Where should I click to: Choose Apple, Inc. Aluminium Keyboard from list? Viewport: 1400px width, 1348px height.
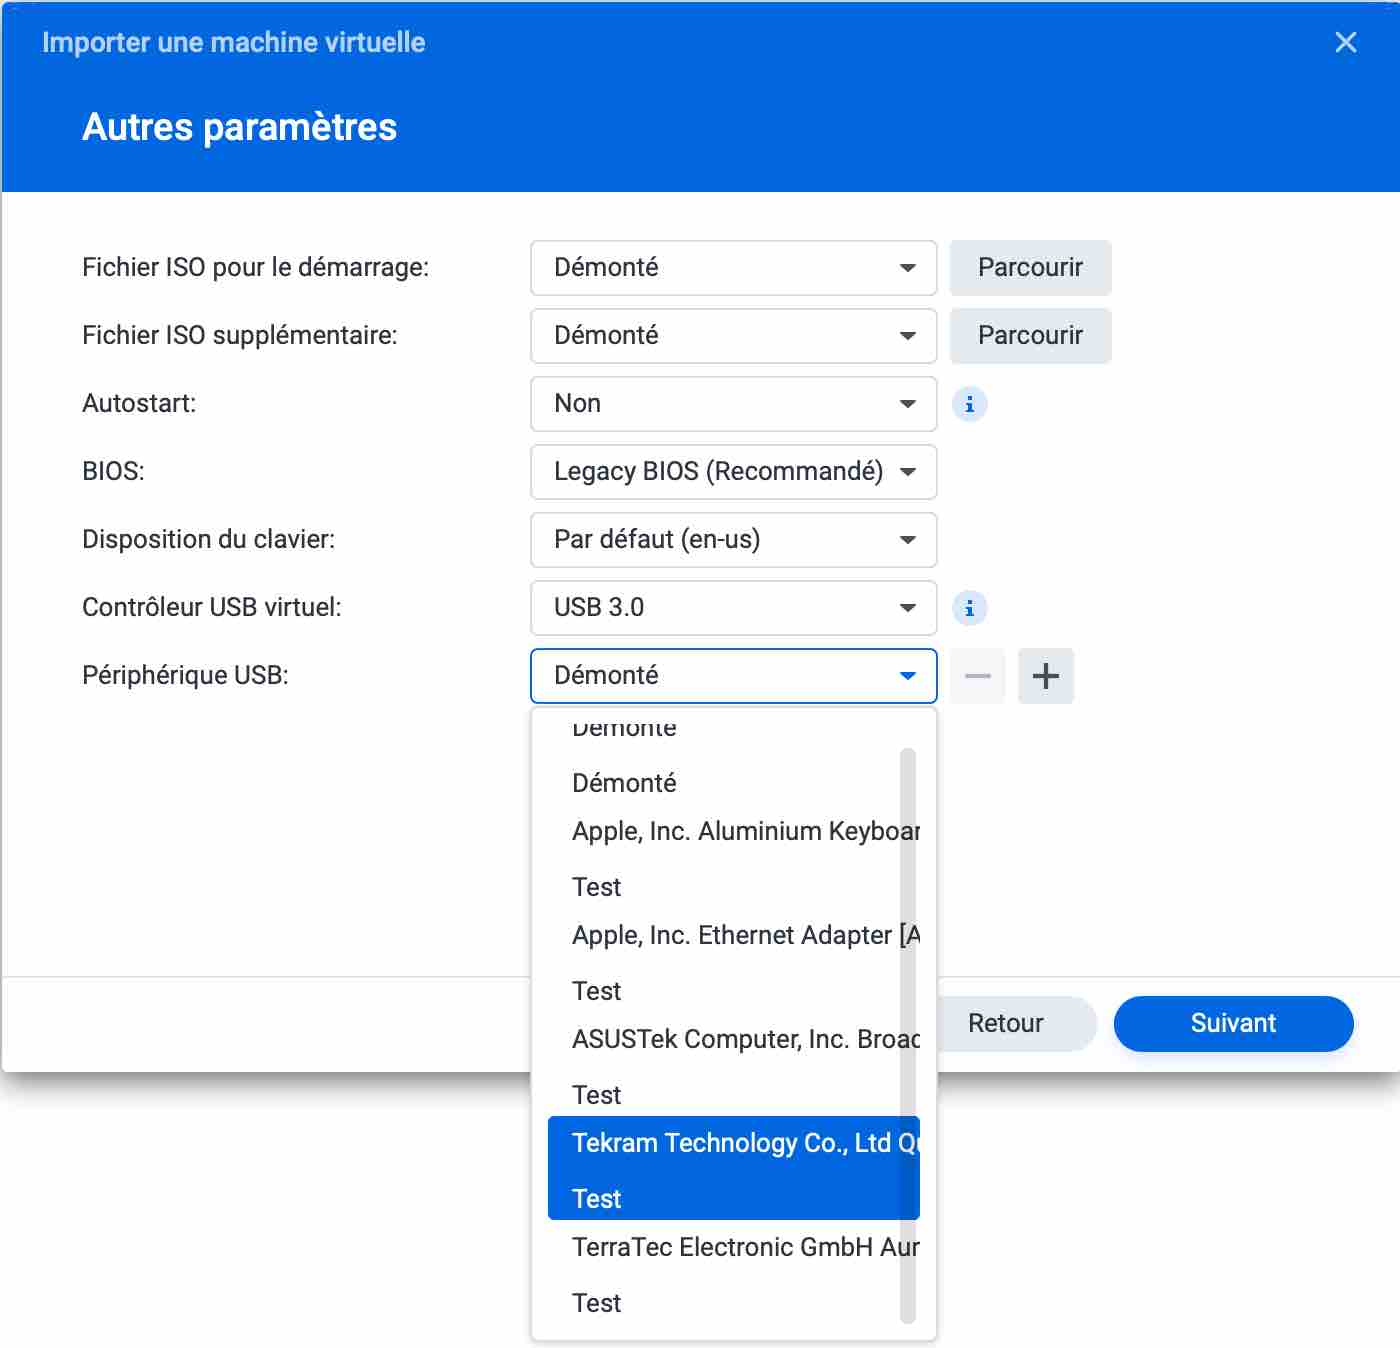pyautogui.click(x=734, y=858)
